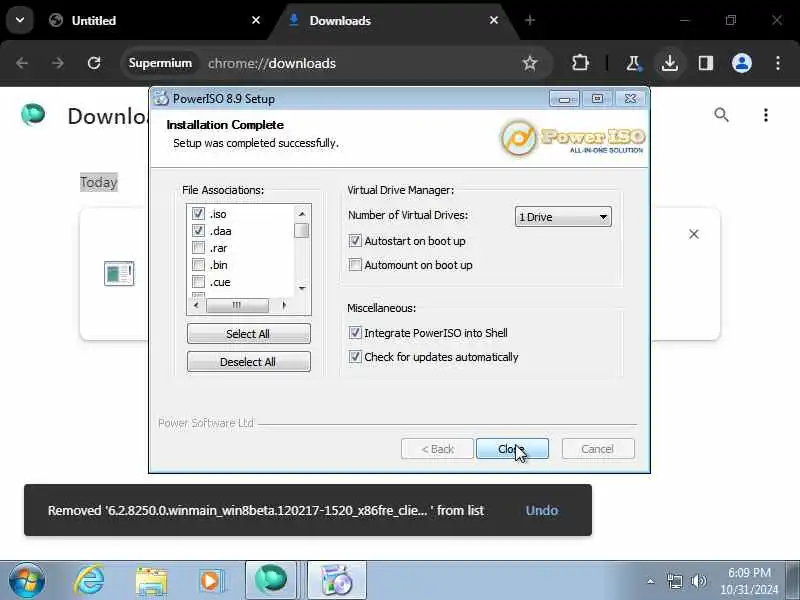Open the Extensions puzzle icon

tap(580, 63)
